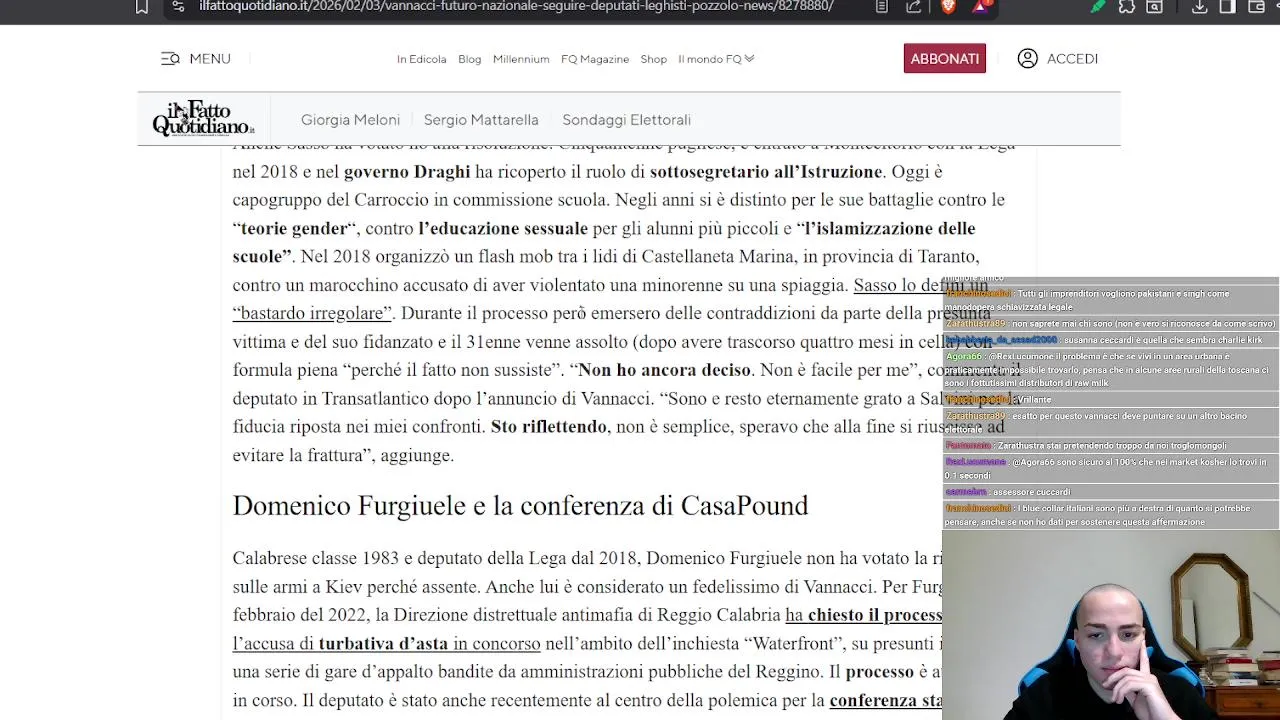This screenshot has width=1280, height=720.
Task: Open the Millennium link
Action: pos(521,59)
